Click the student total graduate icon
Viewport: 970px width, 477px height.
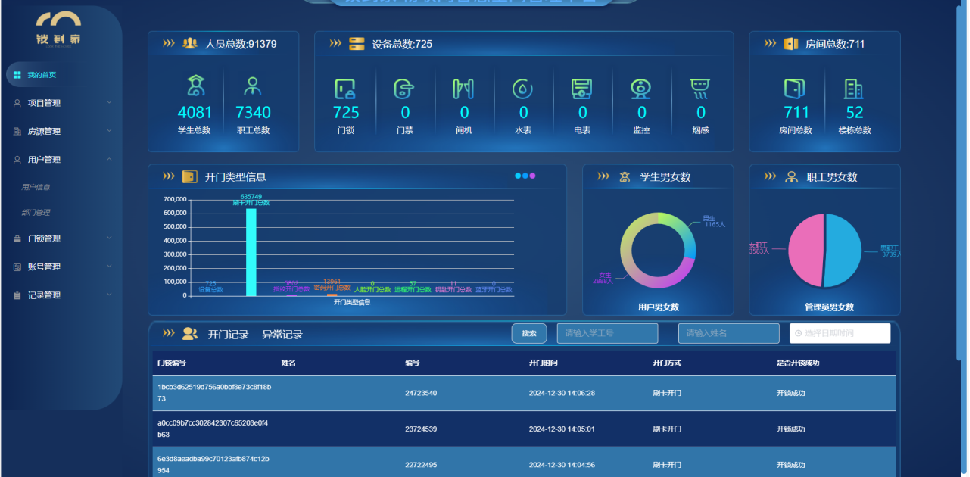click(x=194, y=86)
